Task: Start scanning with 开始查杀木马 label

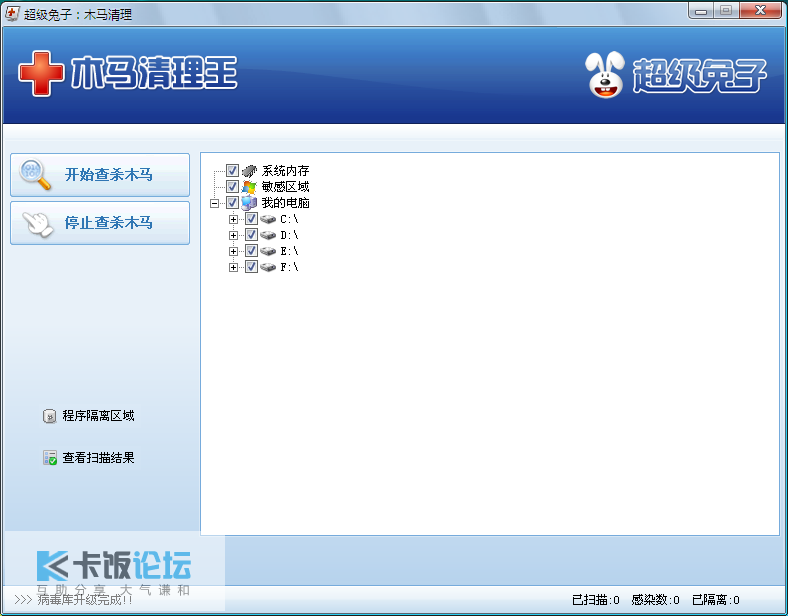Action: click(109, 175)
